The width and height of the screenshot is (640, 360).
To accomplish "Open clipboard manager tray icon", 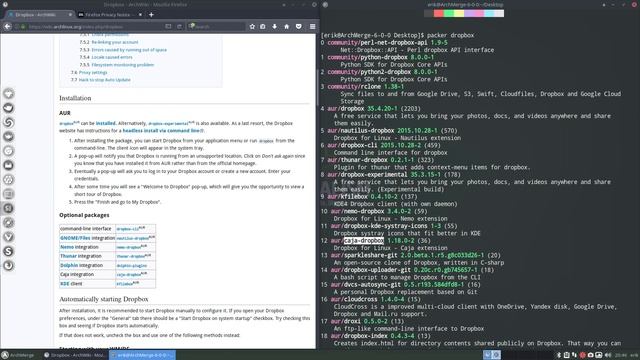I will 566,355.
